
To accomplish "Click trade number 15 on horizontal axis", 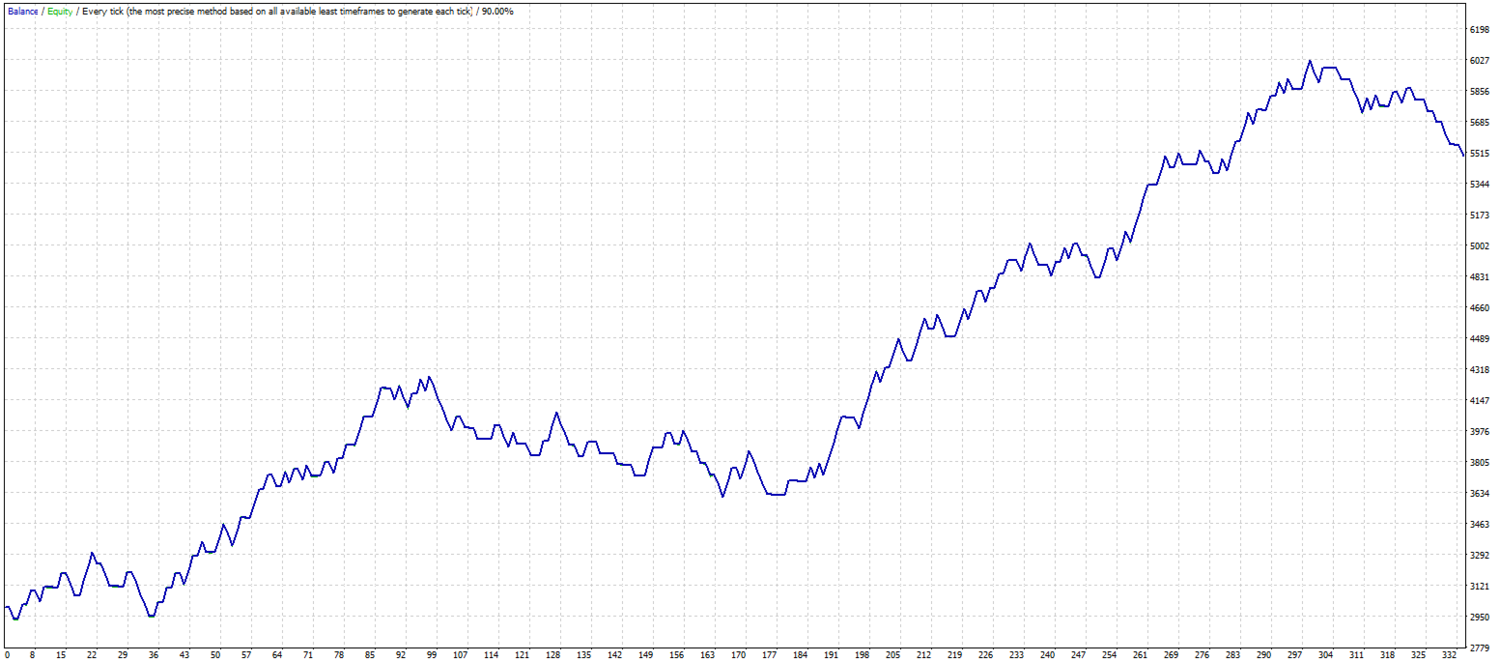I will coord(61,655).
